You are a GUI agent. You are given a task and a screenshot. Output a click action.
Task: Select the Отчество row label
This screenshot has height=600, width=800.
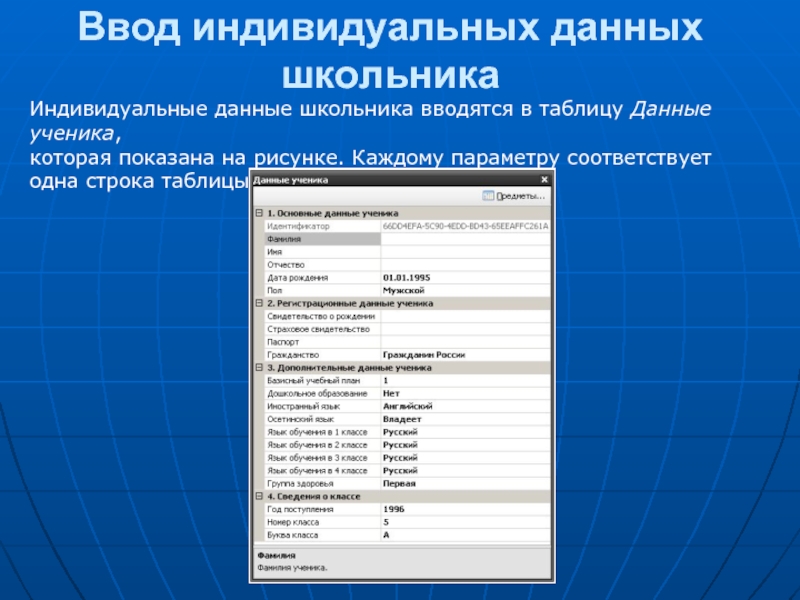tap(286, 265)
